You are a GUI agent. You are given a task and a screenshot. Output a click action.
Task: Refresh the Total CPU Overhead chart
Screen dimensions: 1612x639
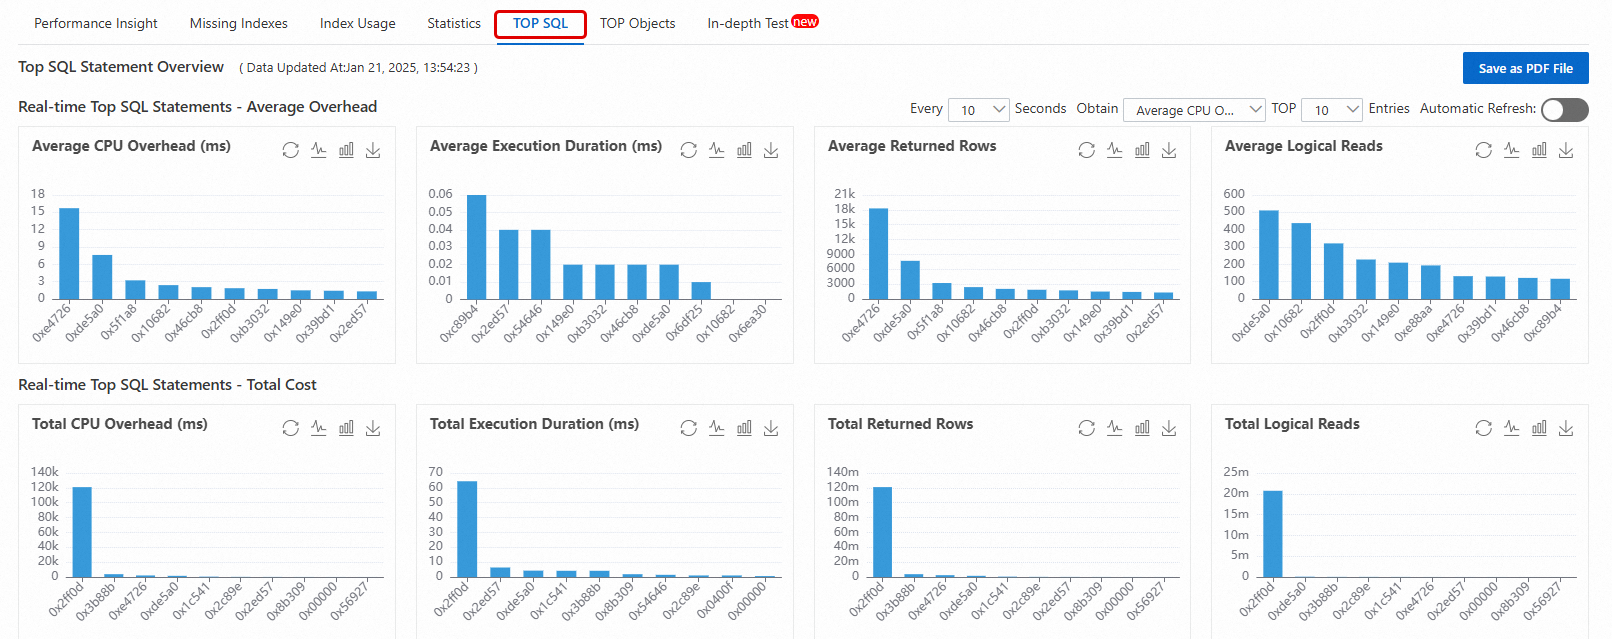point(290,428)
